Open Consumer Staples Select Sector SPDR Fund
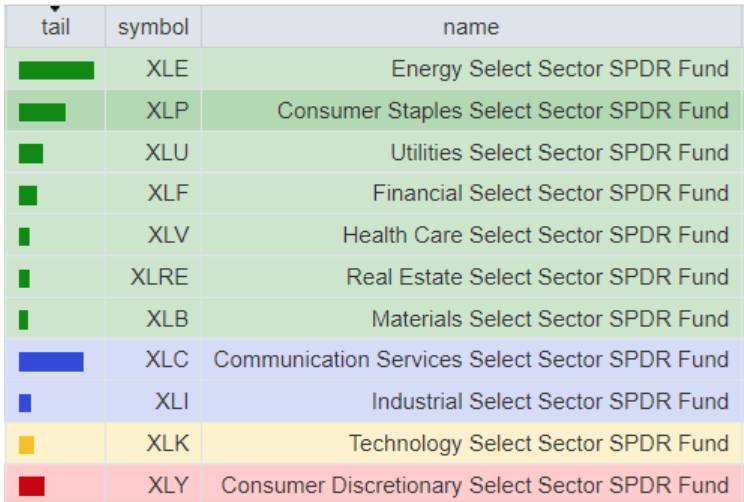This screenshot has width=744, height=502. point(503,111)
